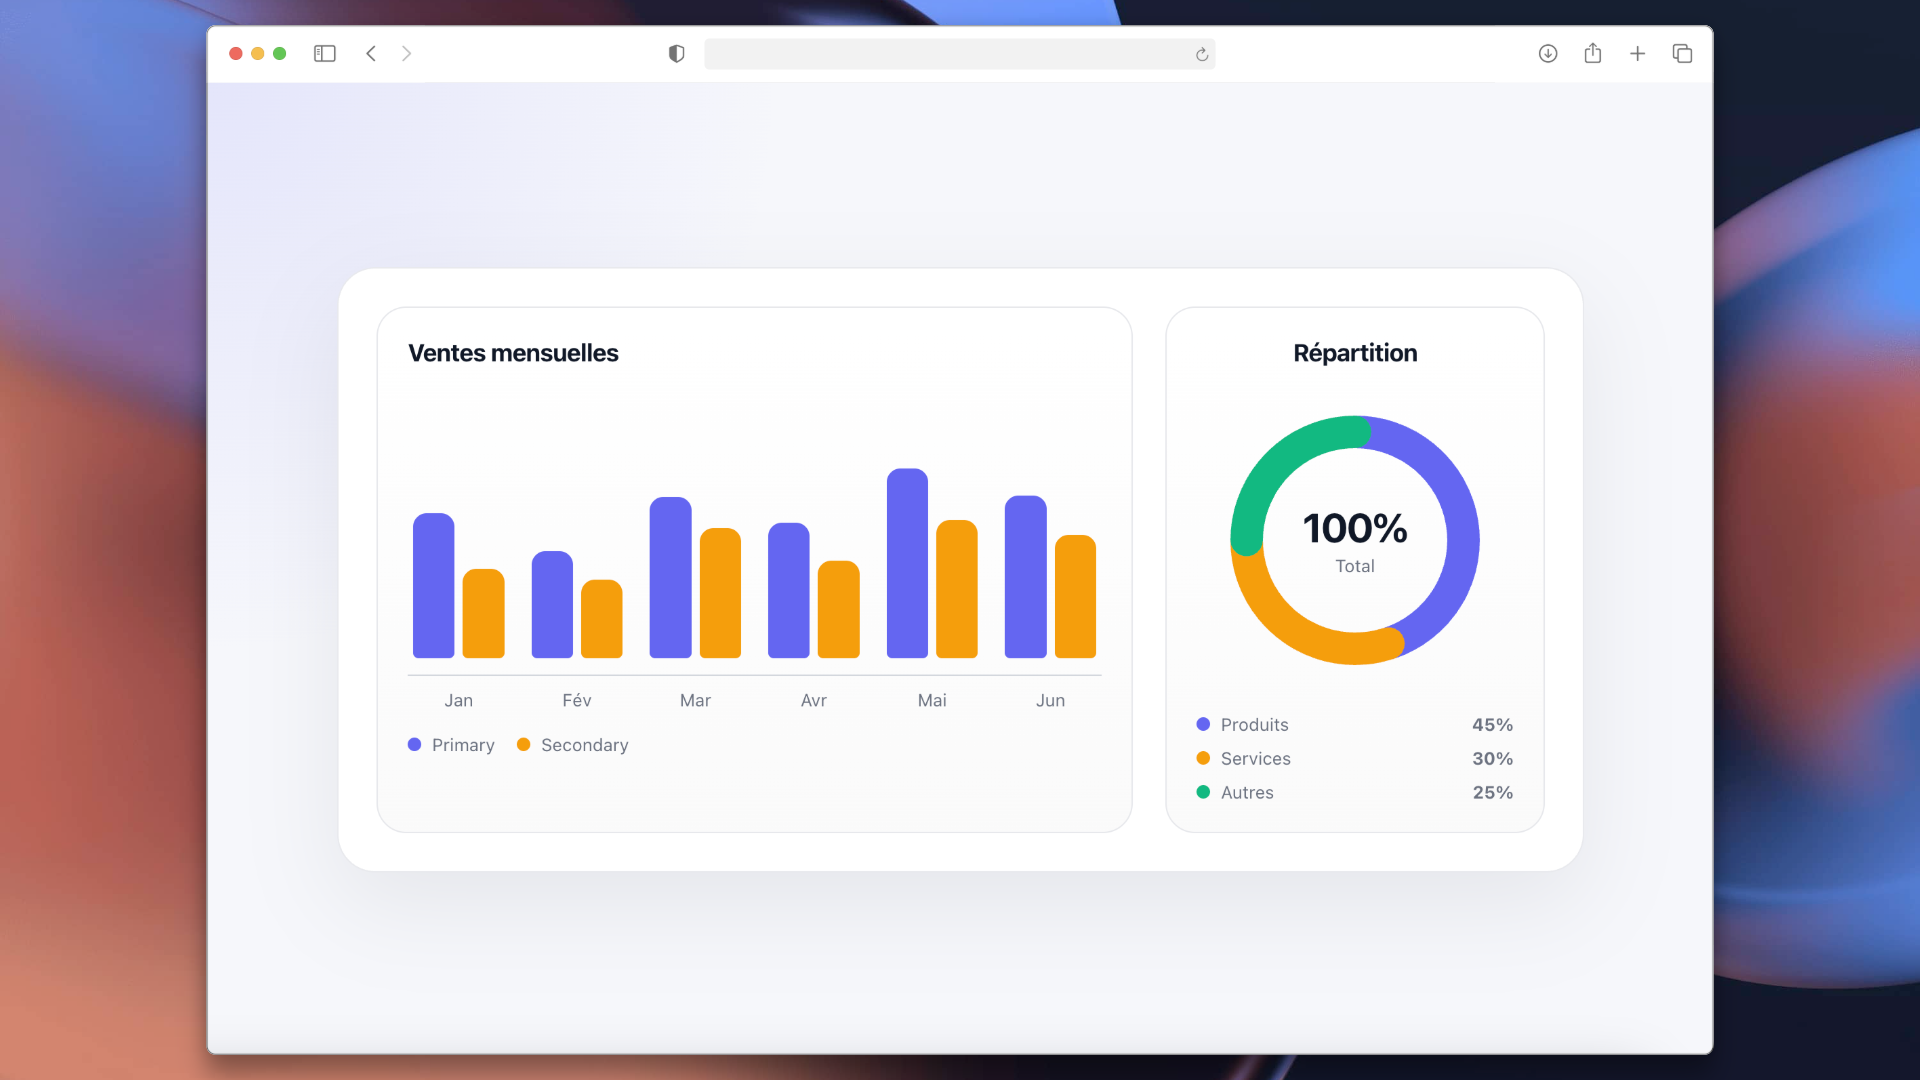The width and height of the screenshot is (1920, 1080).
Task: Click the Autres green legend dot
Action: [1203, 792]
